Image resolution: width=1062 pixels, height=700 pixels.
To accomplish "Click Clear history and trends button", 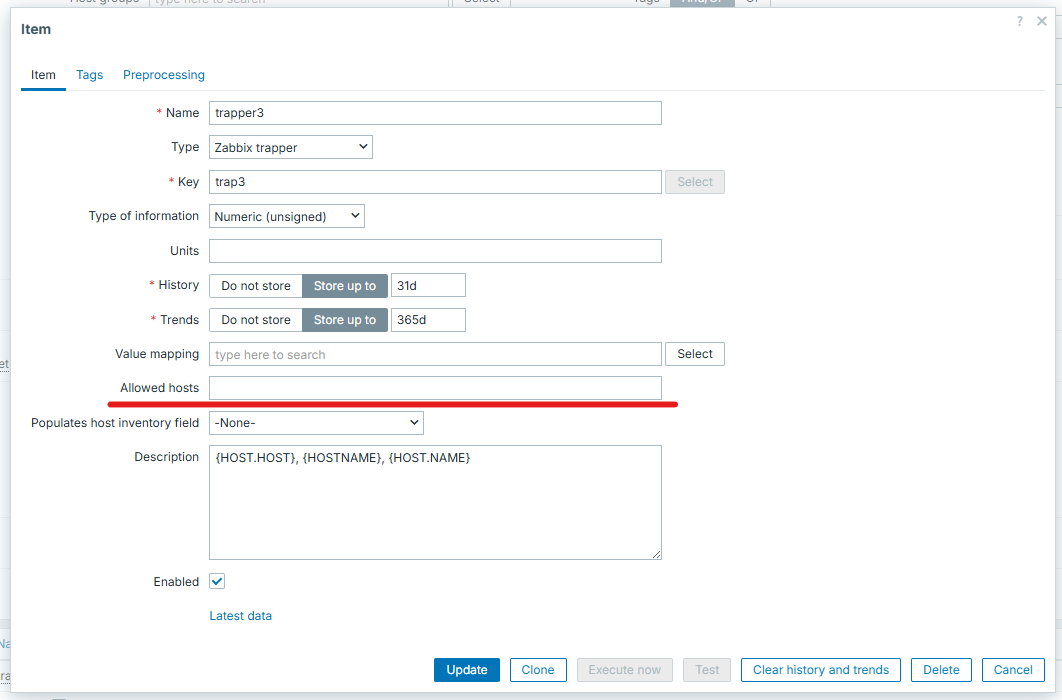I will (820, 670).
